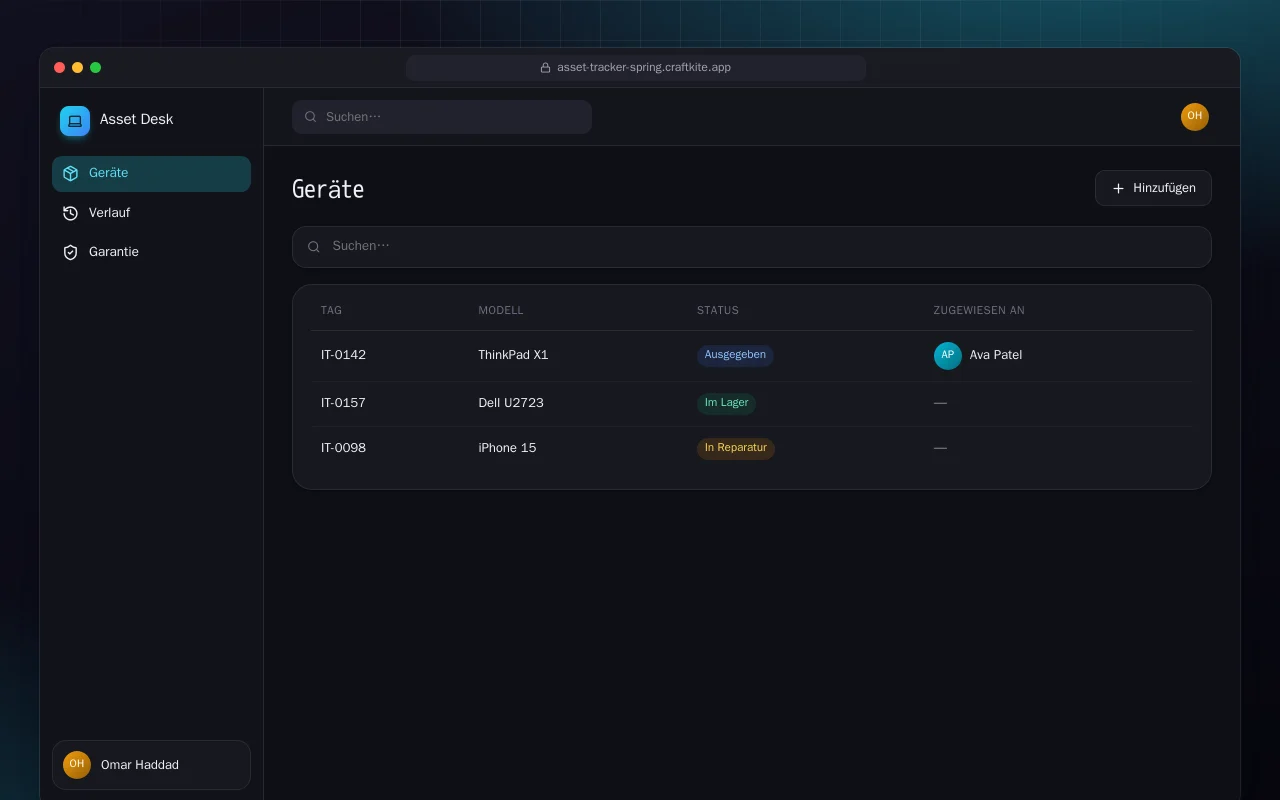Select asset tag IT-0098
This screenshot has height=800, width=1280.
click(x=343, y=448)
